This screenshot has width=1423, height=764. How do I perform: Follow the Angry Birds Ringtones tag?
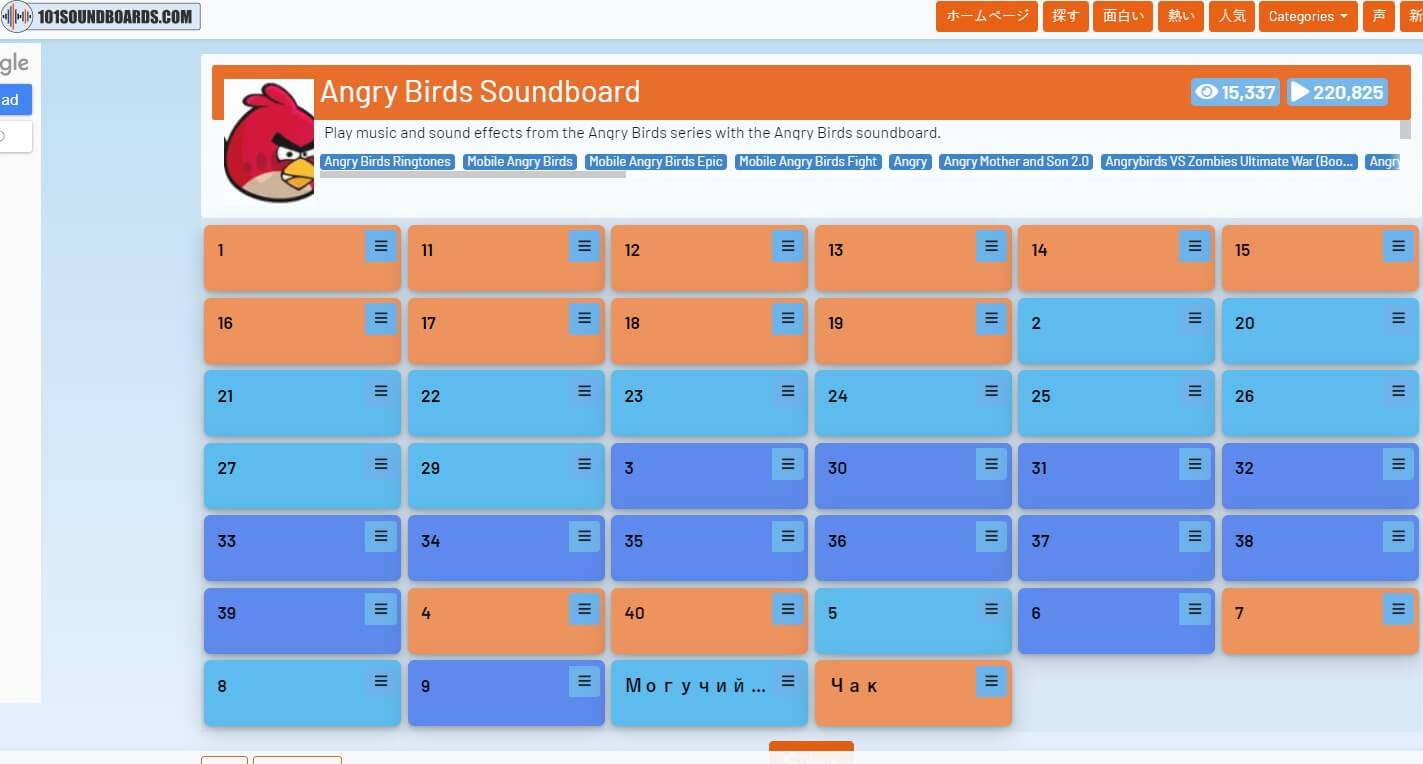387,162
